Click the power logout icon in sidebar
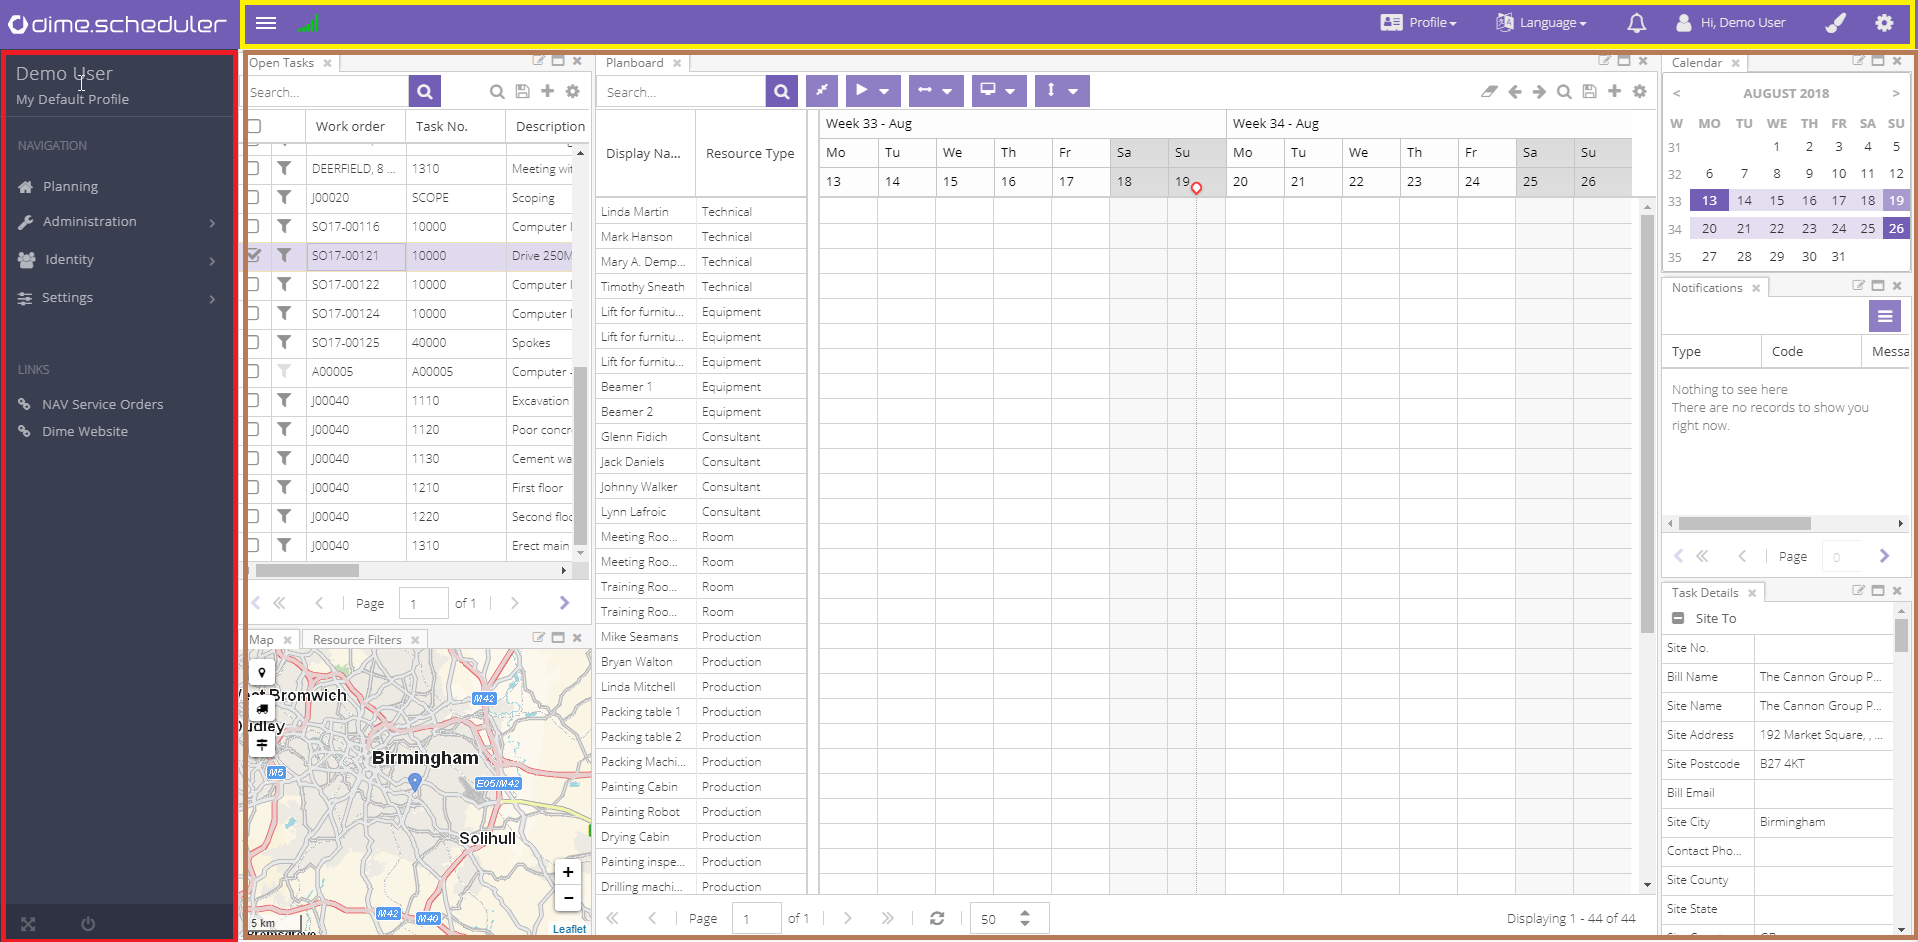 (x=88, y=924)
